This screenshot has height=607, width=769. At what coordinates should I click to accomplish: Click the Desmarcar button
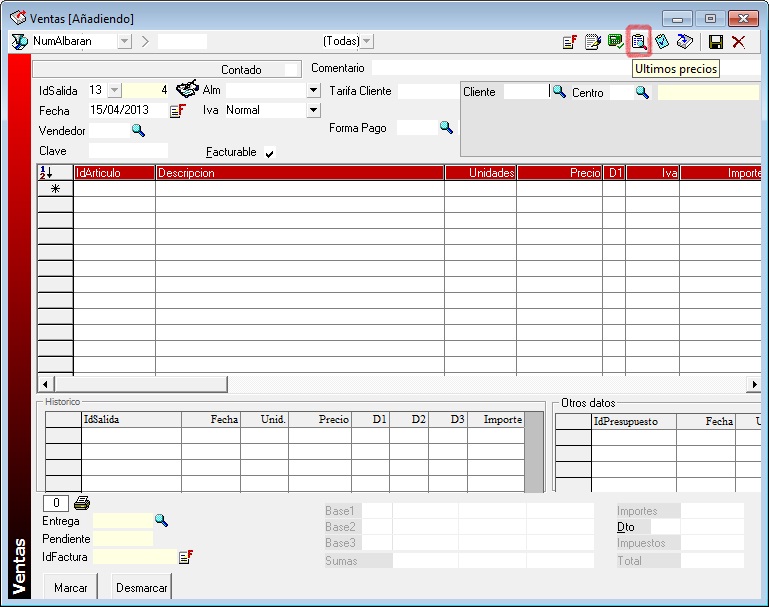pos(141,587)
